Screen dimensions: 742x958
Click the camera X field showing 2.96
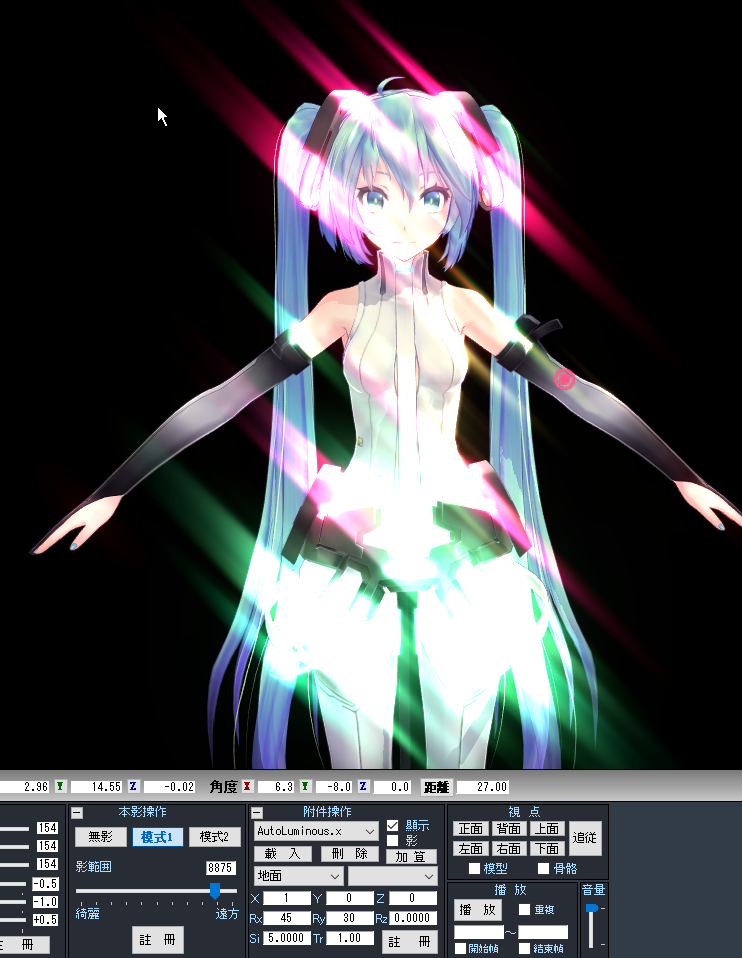(x=24, y=787)
